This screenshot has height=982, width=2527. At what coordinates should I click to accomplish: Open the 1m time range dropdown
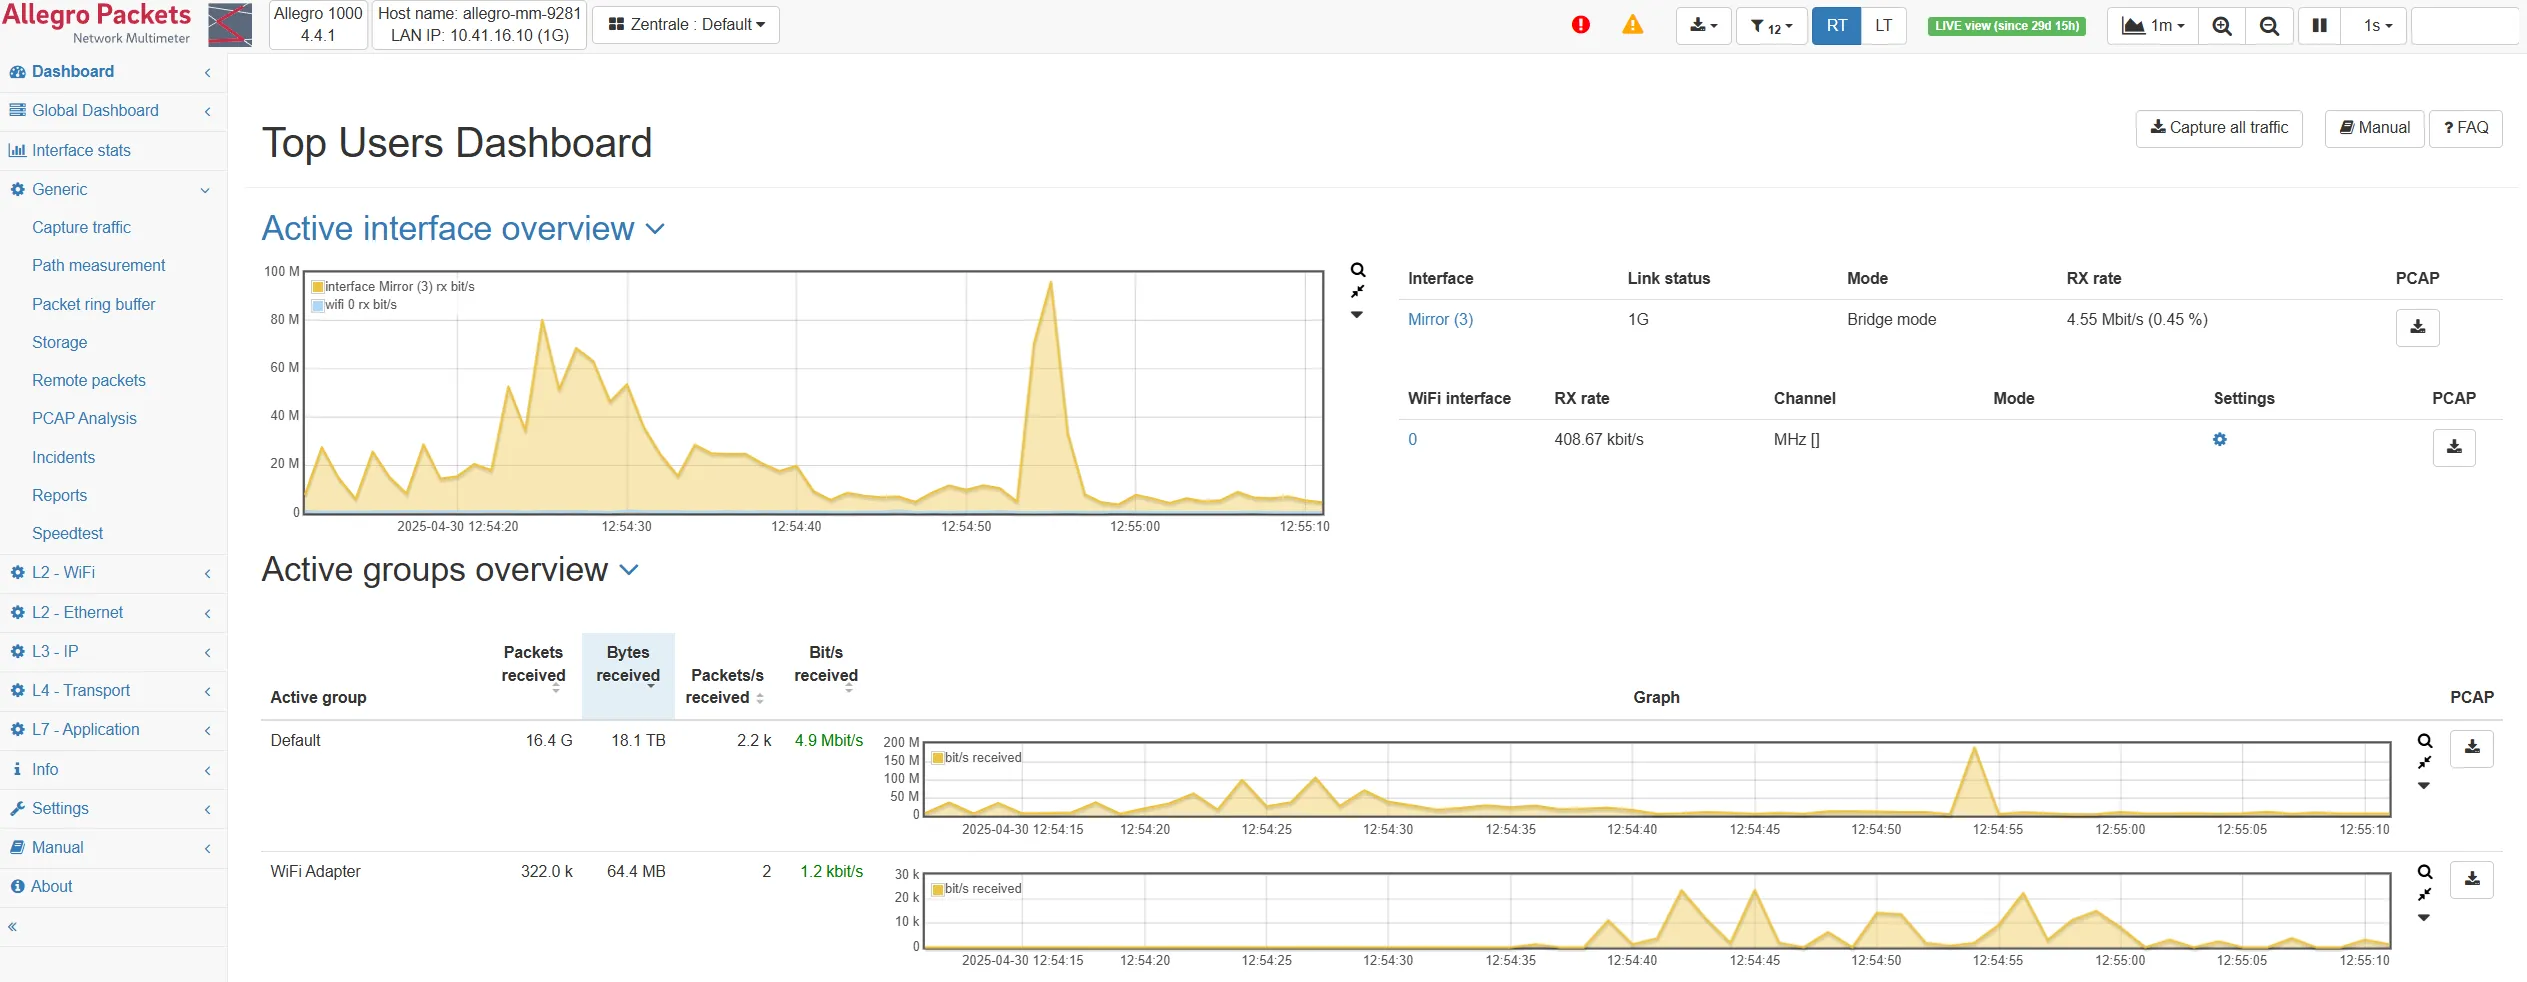click(x=2152, y=26)
